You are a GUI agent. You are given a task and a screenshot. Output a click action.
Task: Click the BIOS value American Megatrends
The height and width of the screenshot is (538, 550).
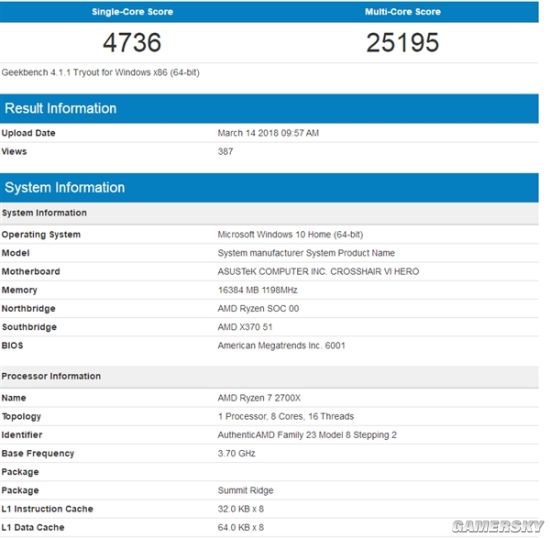point(281,345)
